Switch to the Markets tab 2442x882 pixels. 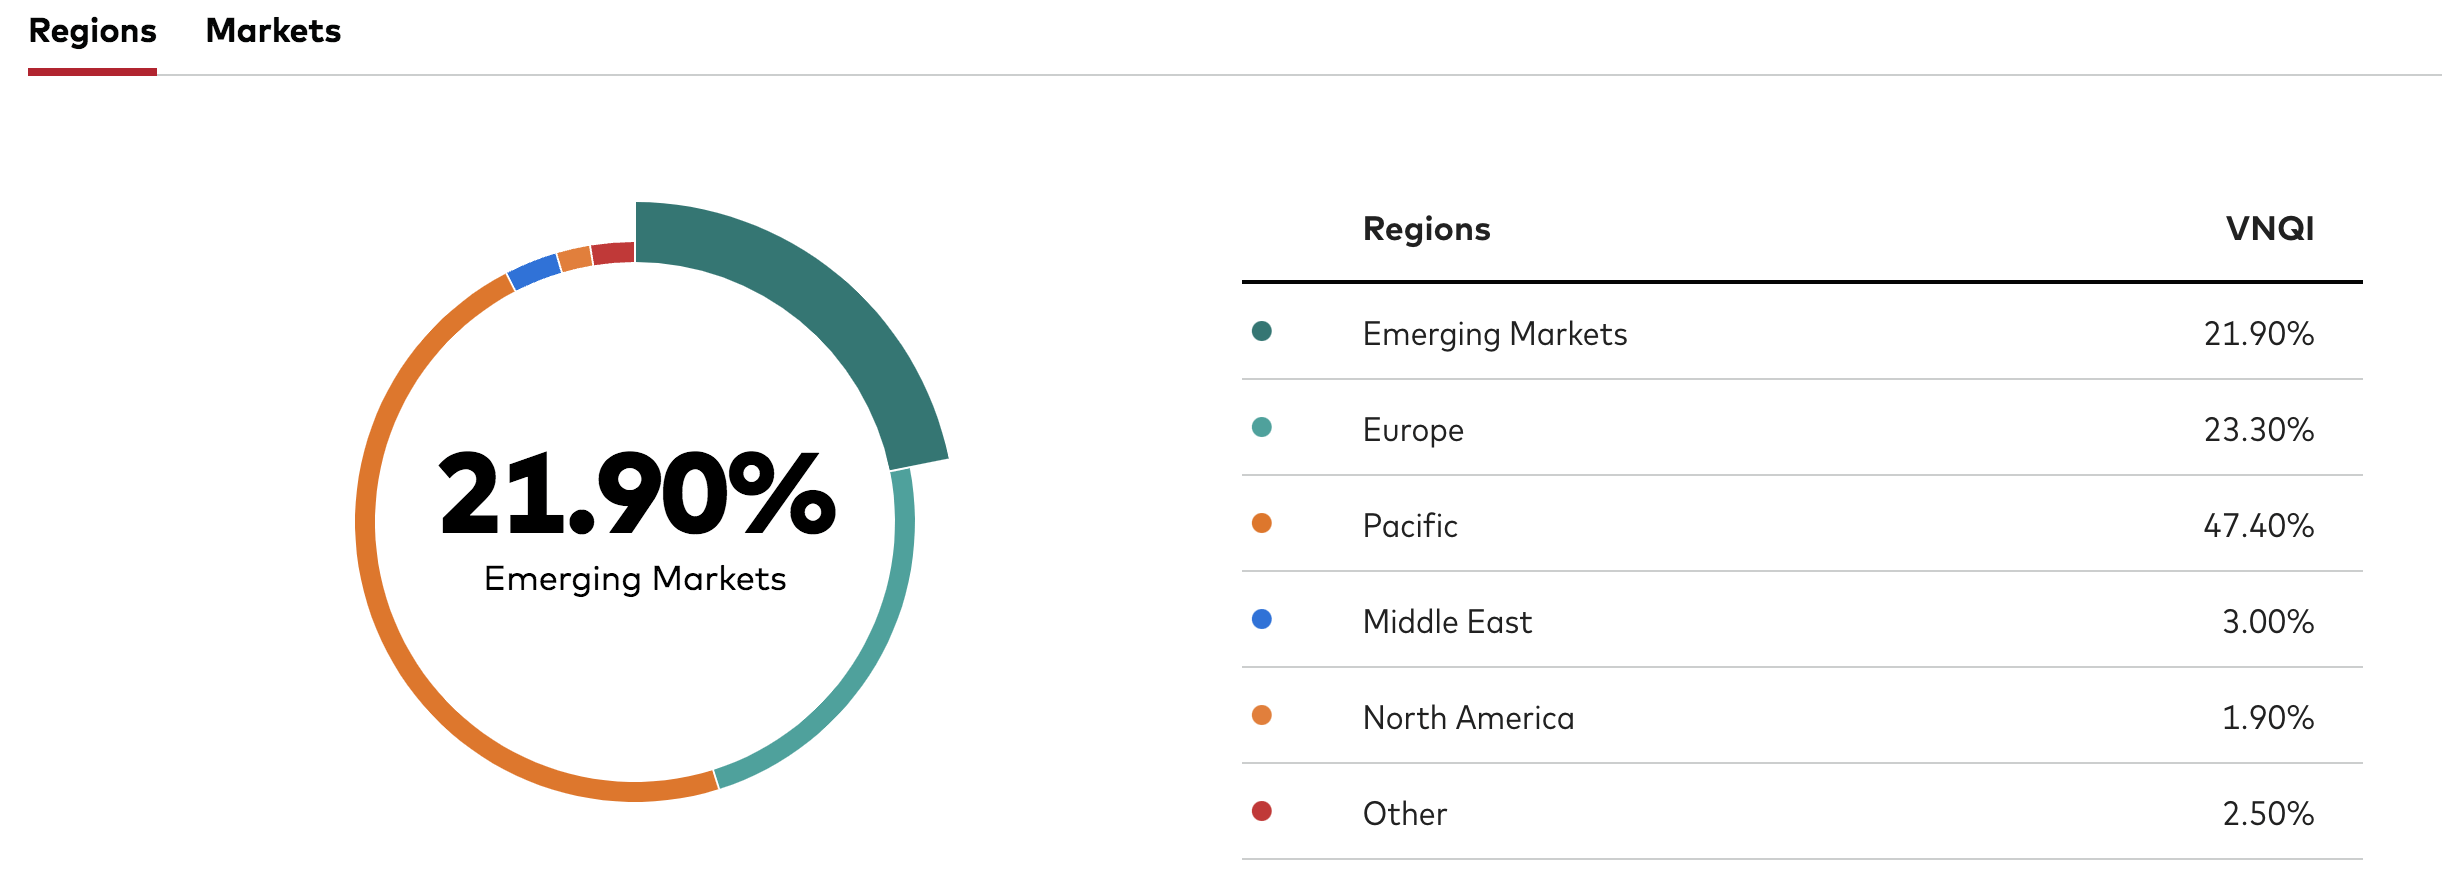[x=273, y=32]
